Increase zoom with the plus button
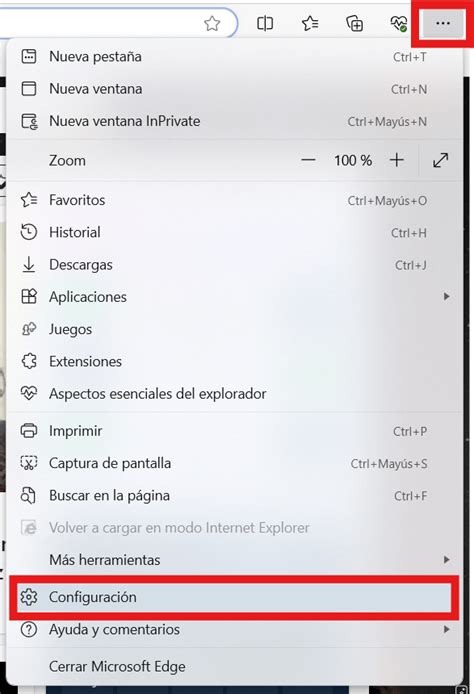Image resolution: width=474 pixels, height=694 pixels. (x=397, y=160)
